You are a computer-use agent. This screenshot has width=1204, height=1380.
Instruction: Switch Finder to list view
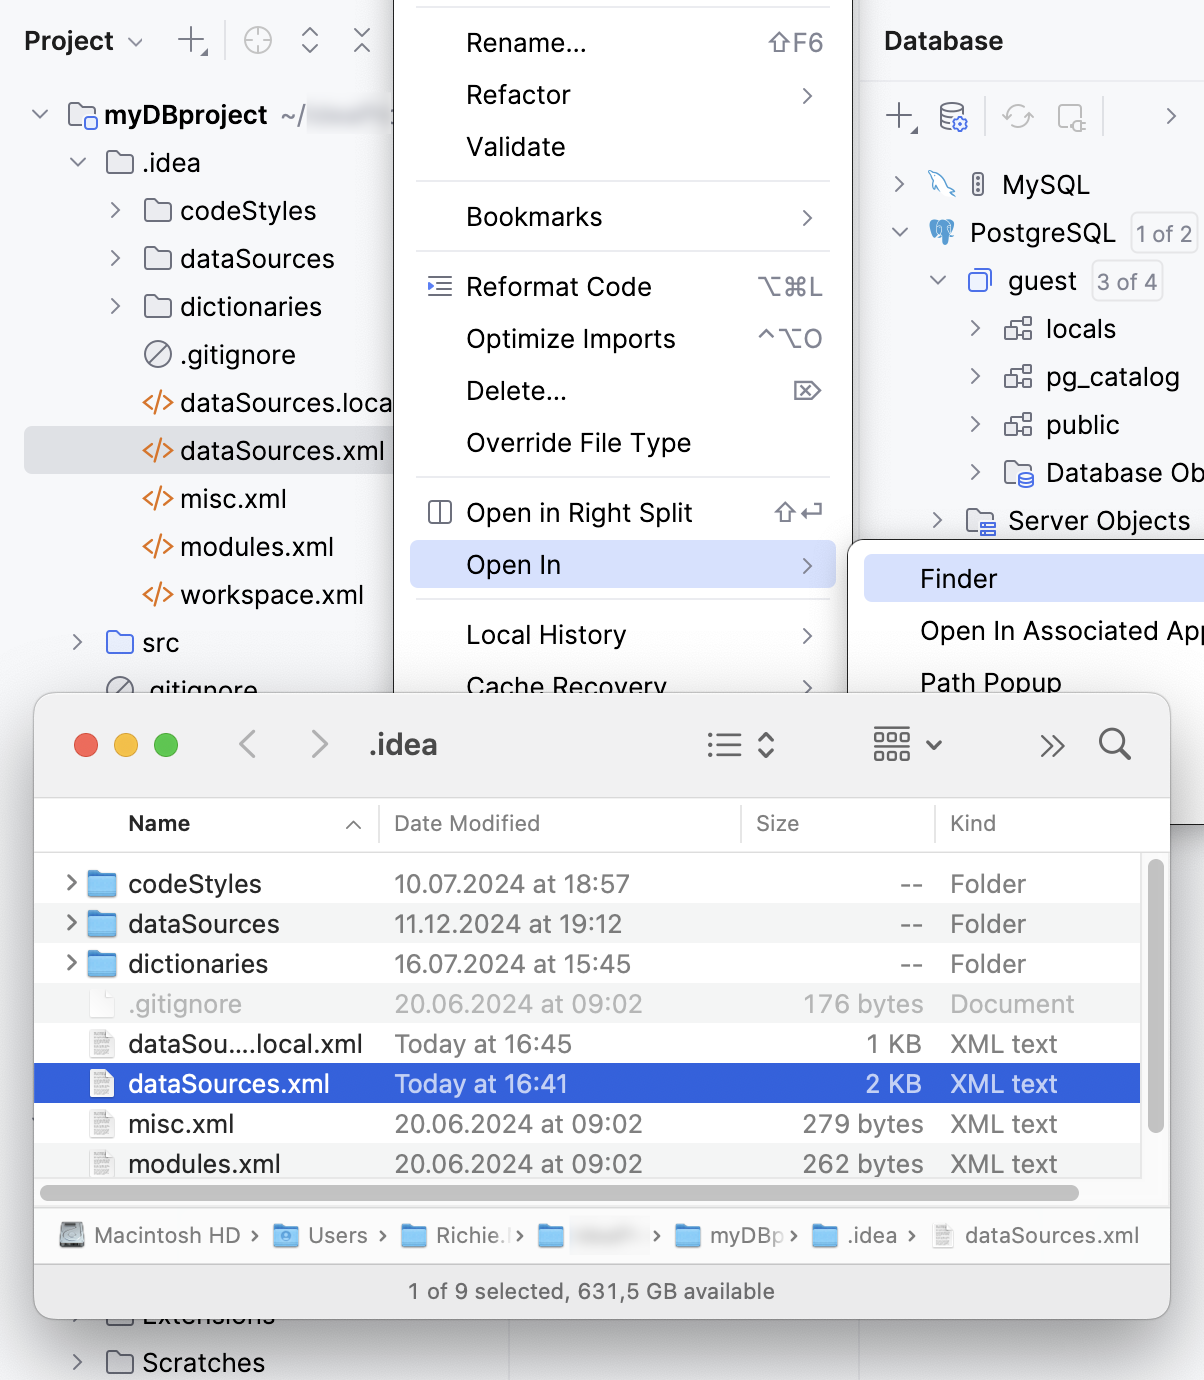pos(725,744)
